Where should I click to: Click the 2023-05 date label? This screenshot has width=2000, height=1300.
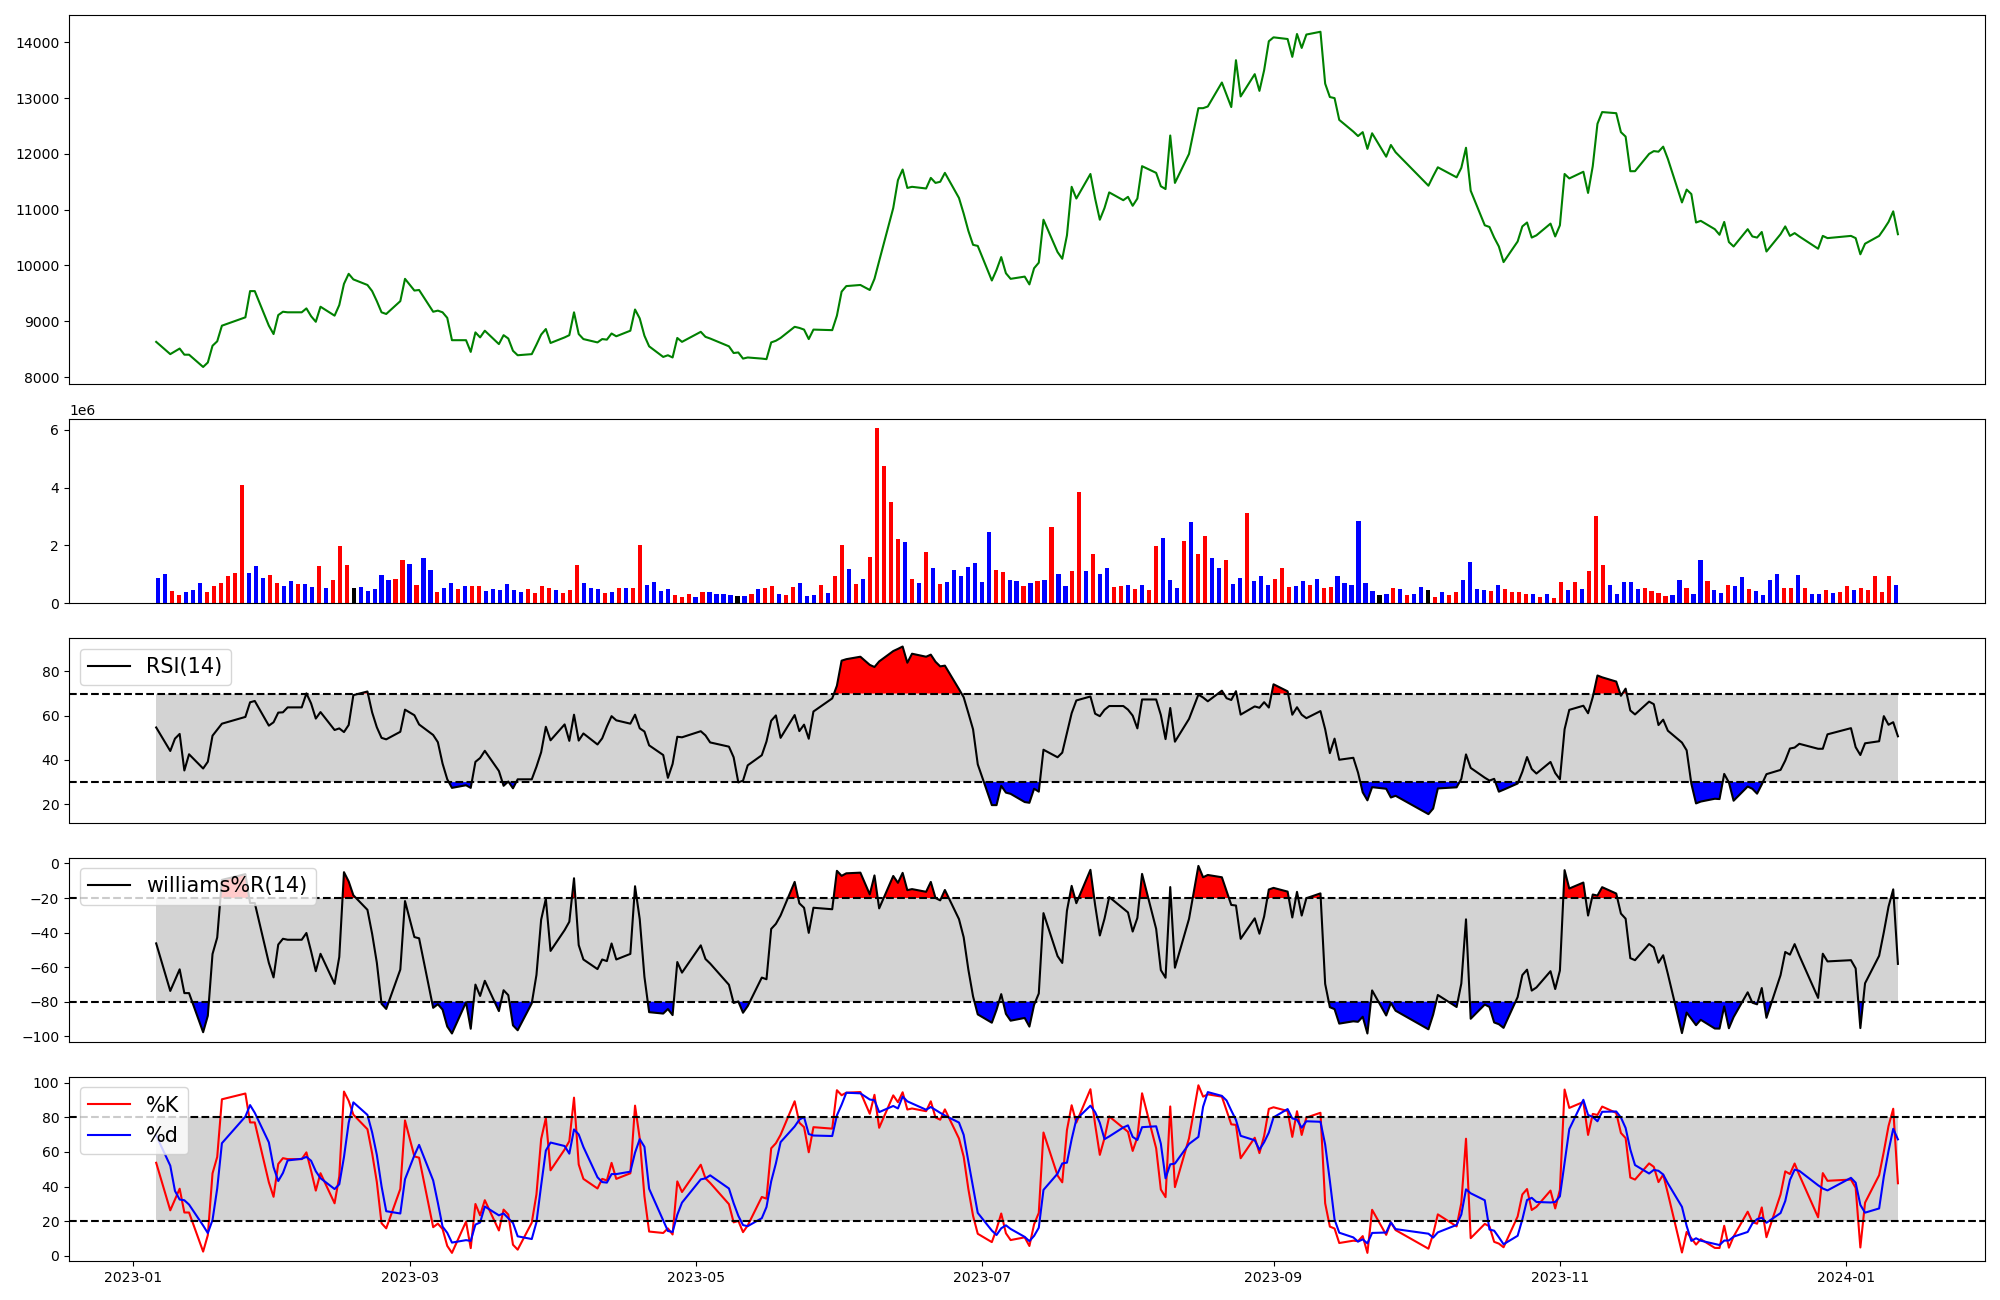click(x=696, y=1277)
